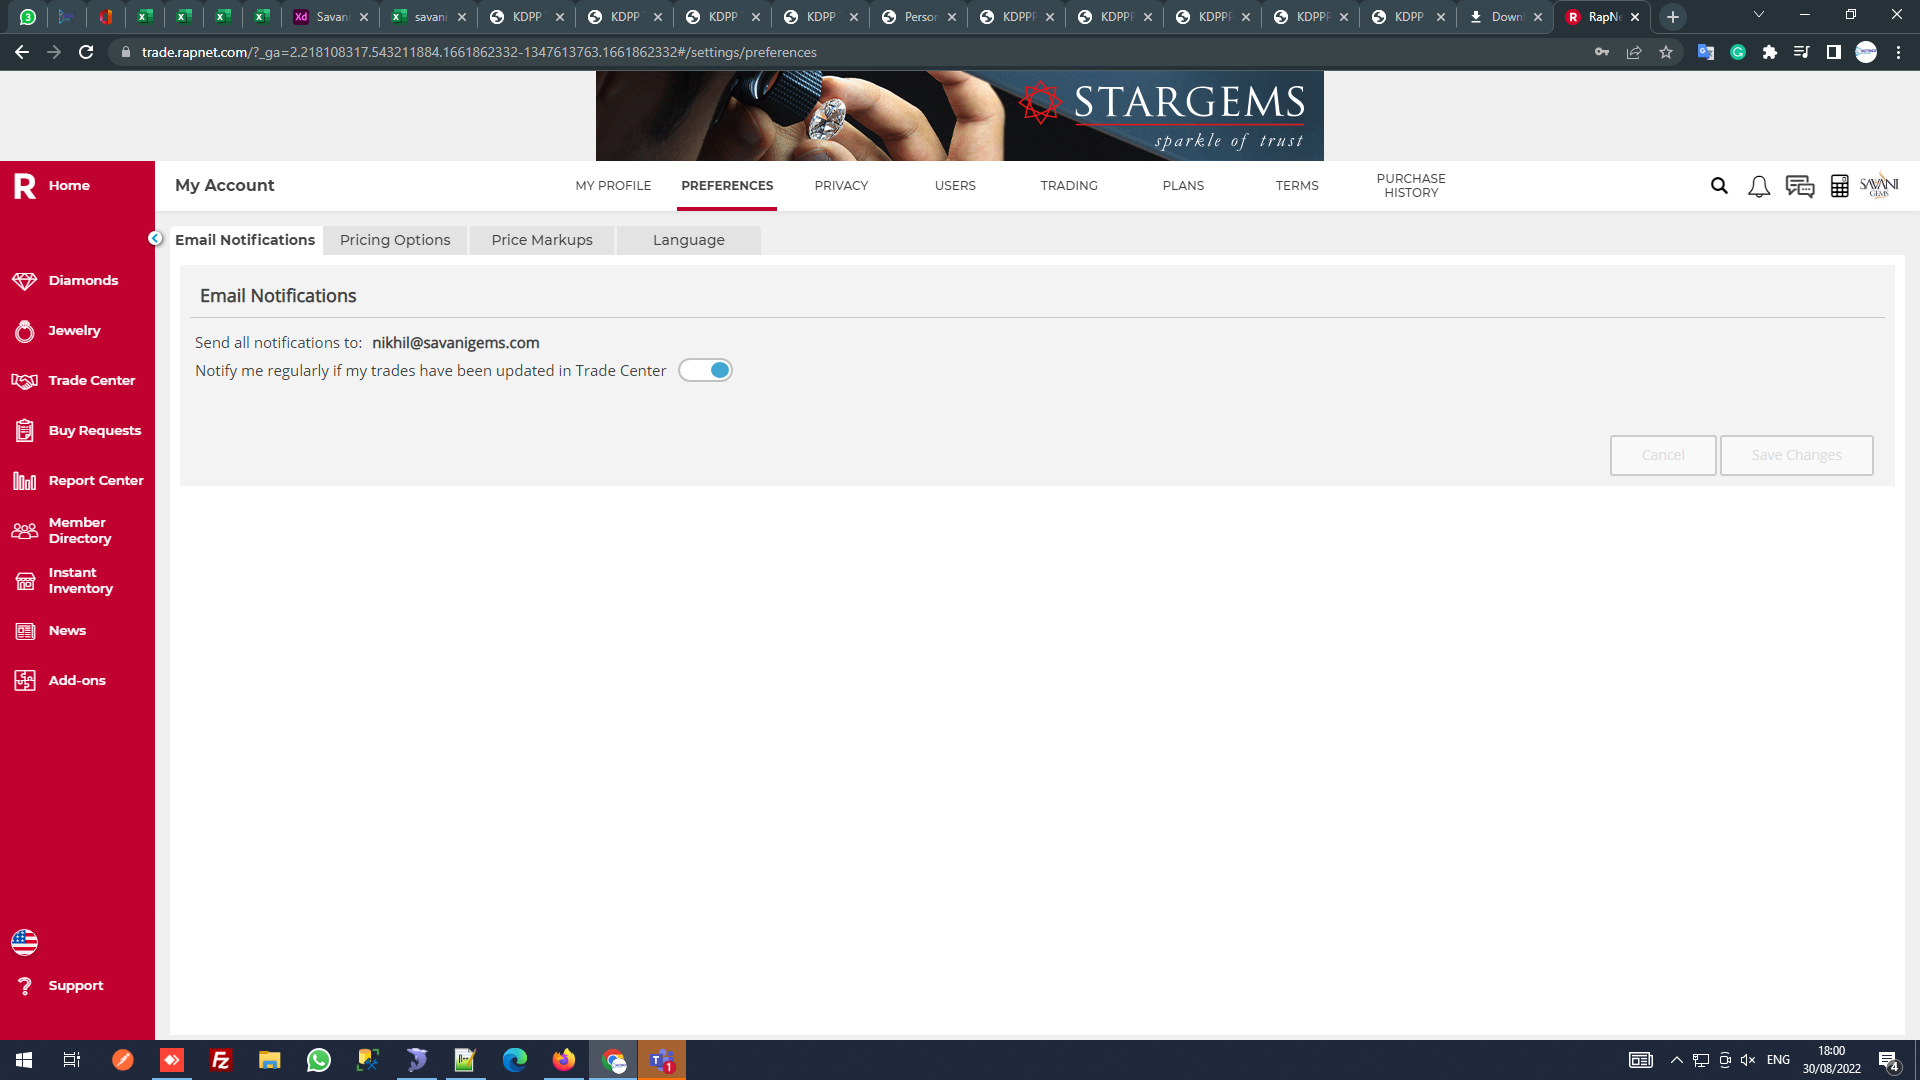This screenshot has height=1080, width=1920.
Task: Open the chat messages icon
Action: (1800, 186)
